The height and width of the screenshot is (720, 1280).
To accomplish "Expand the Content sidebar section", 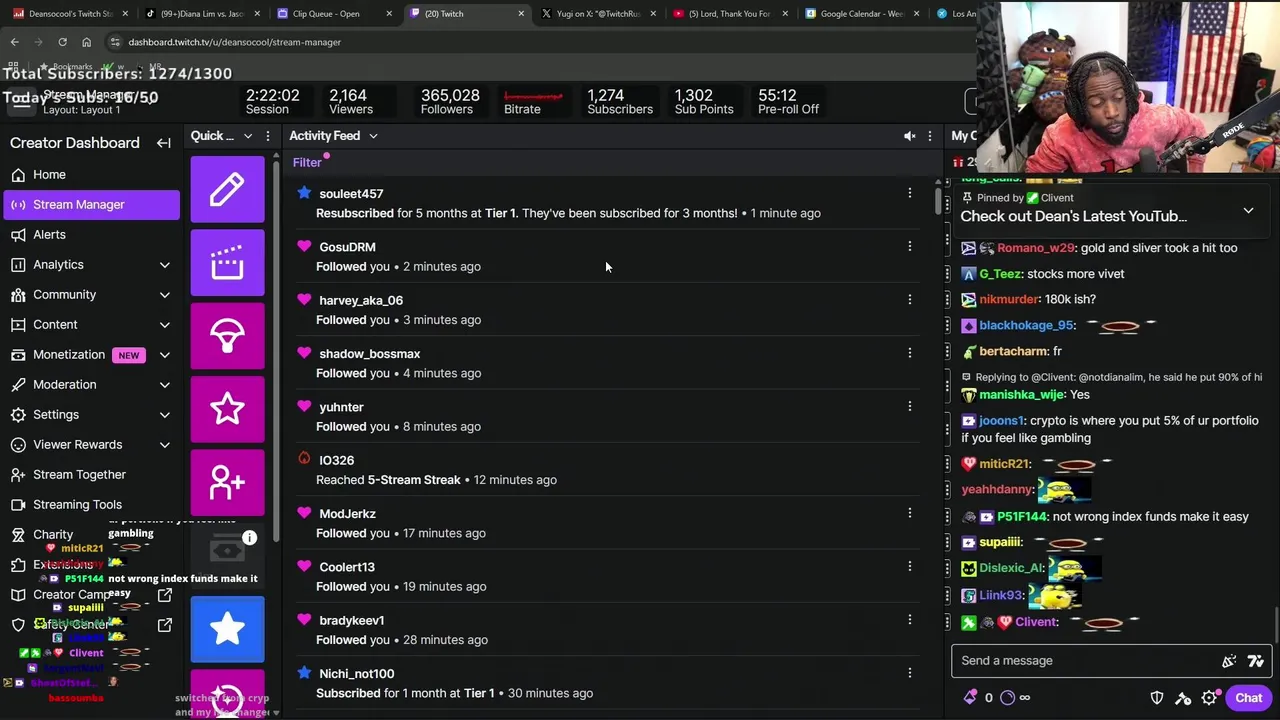I will (165, 325).
